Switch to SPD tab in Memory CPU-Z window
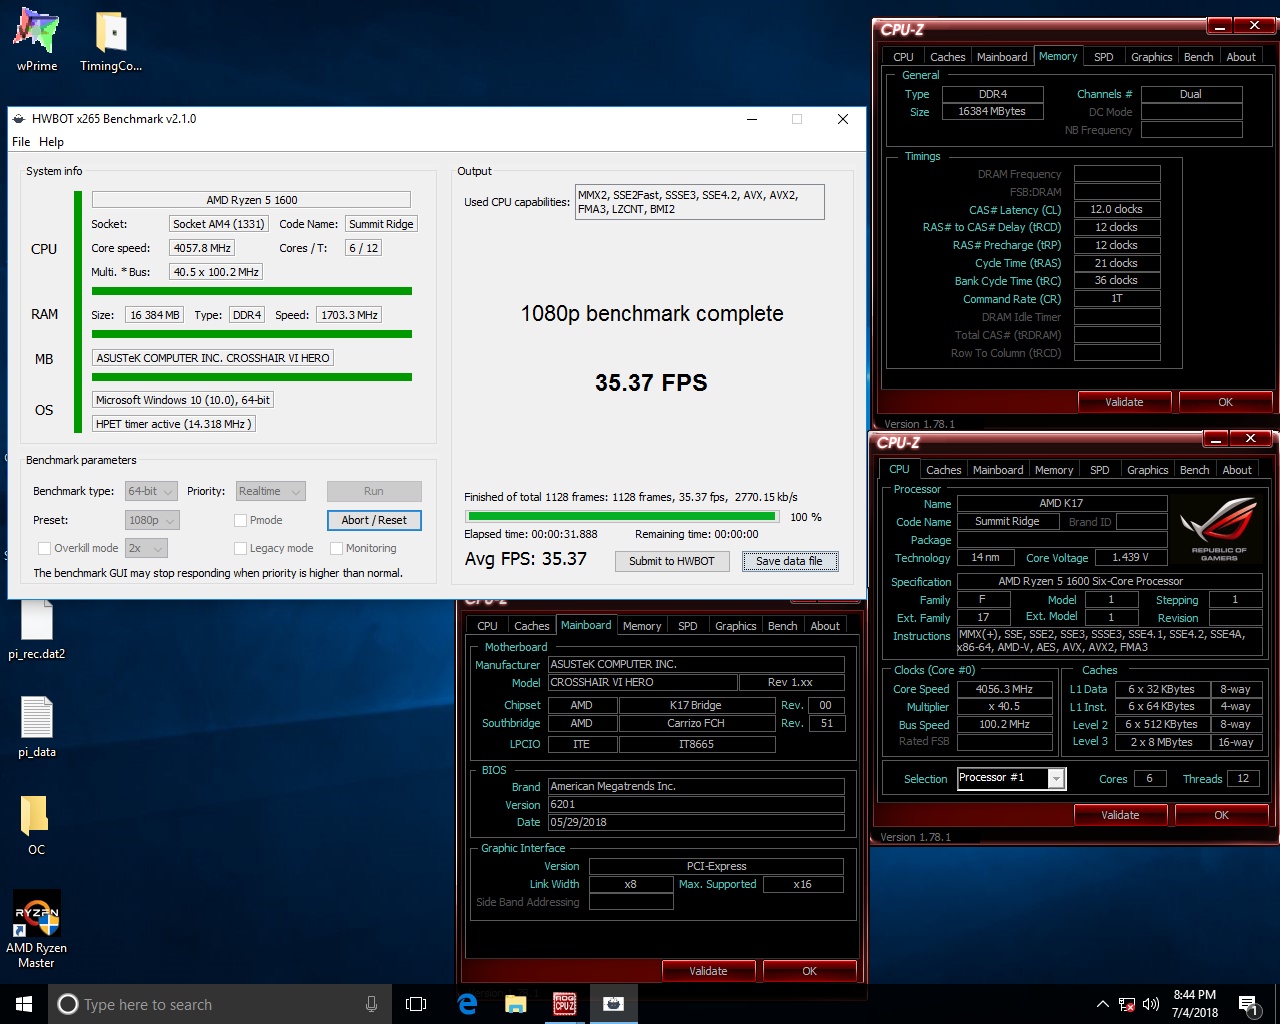Screen dimensions: 1280x1024 click(1104, 57)
